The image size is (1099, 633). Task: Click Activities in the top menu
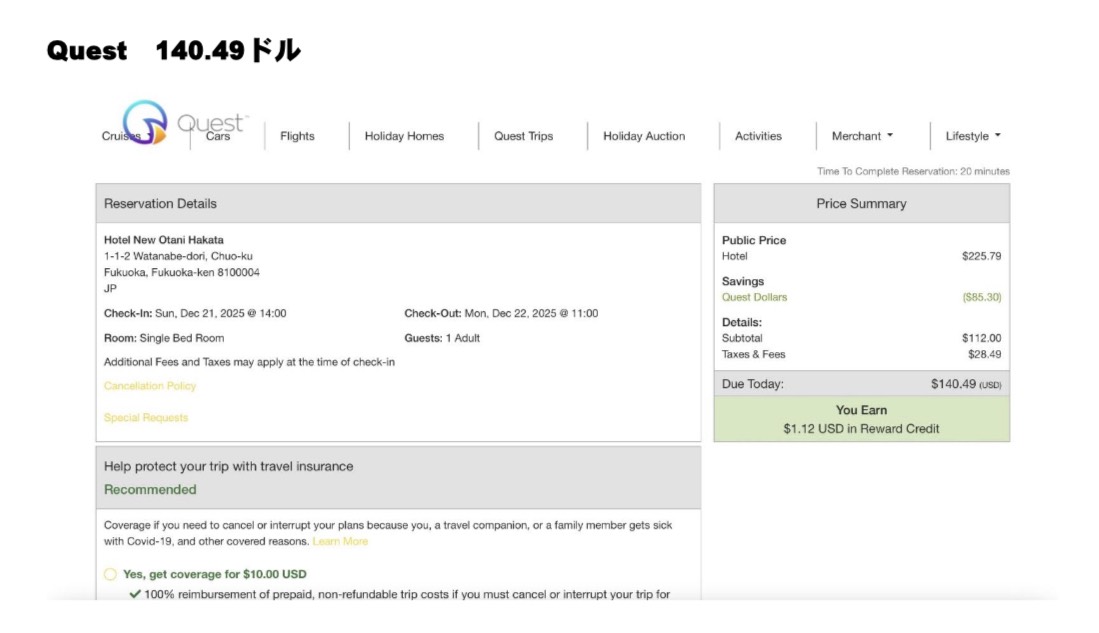point(758,136)
